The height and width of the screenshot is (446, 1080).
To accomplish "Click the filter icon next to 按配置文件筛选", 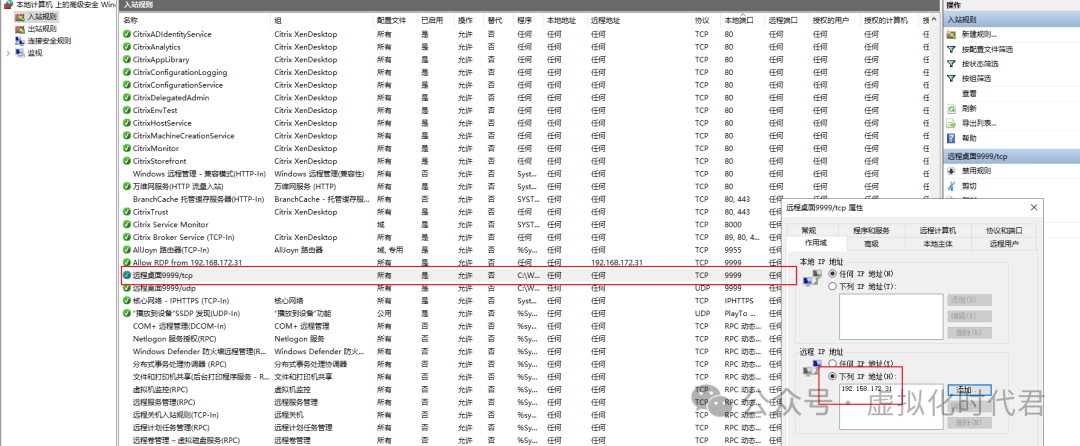I will (951, 50).
